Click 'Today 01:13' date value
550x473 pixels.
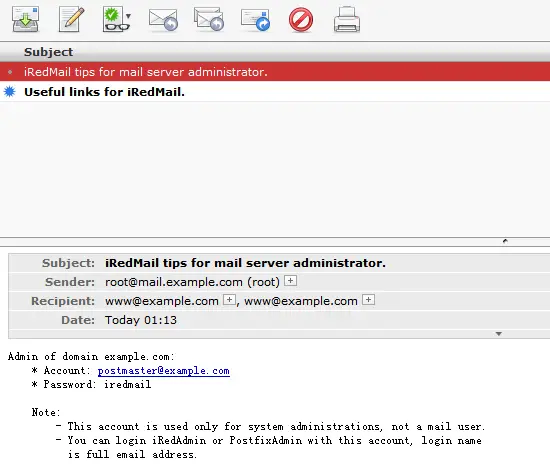click(x=141, y=320)
